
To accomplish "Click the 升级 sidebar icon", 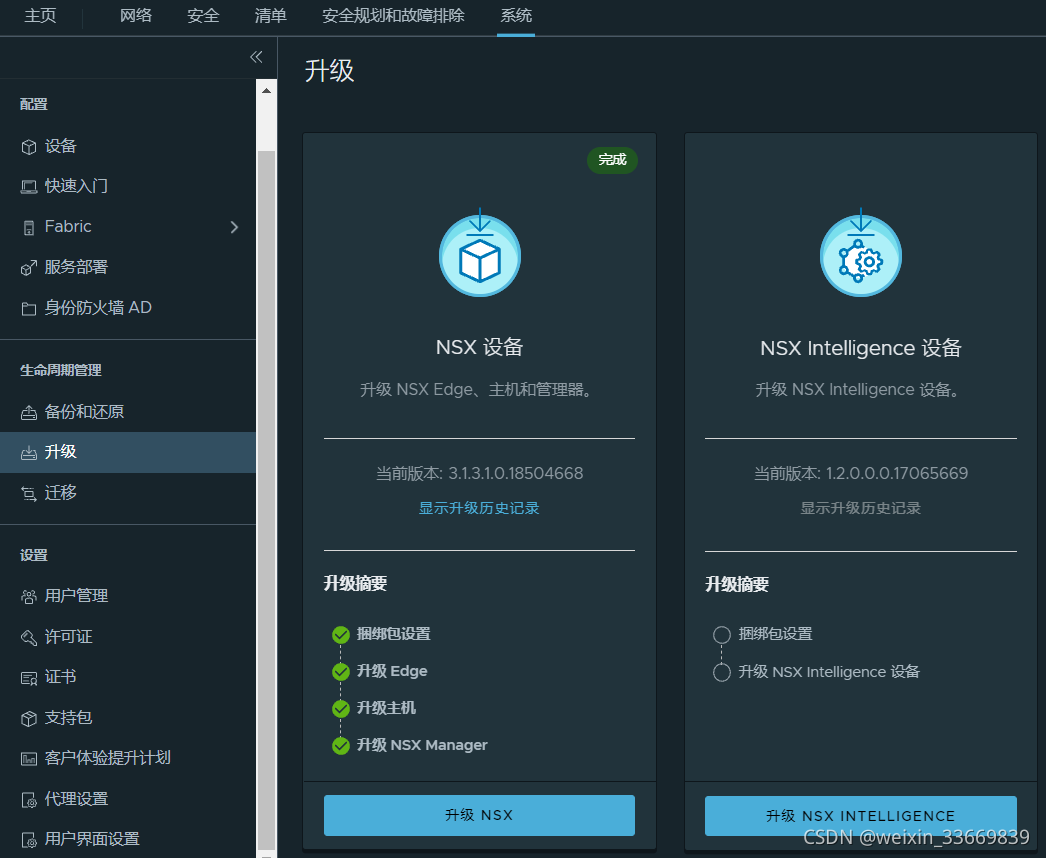I will [29, 453].
